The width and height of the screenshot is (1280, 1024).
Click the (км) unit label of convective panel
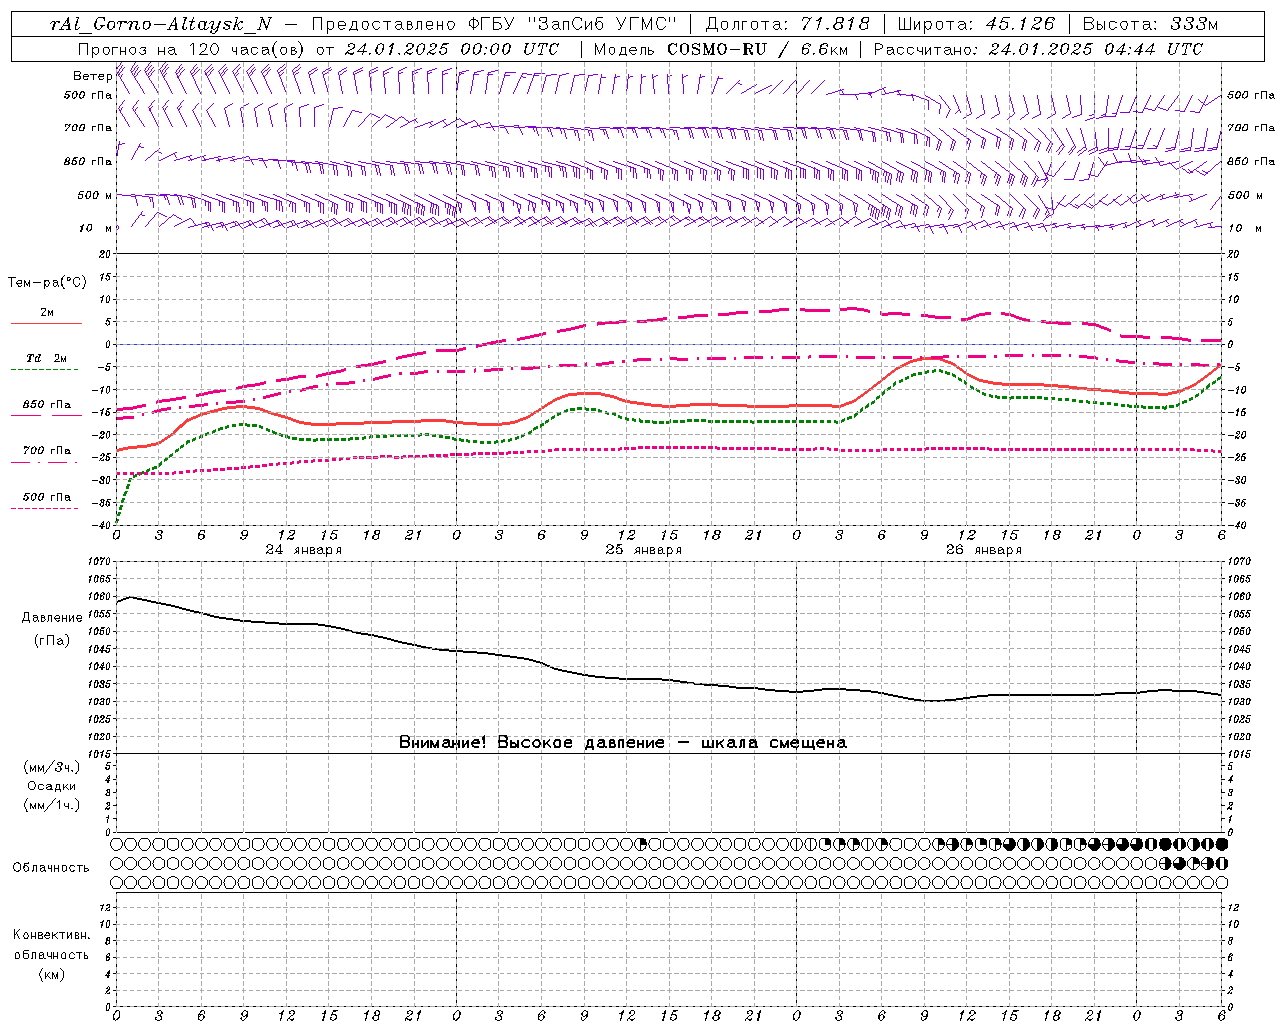tap(52, 974)
